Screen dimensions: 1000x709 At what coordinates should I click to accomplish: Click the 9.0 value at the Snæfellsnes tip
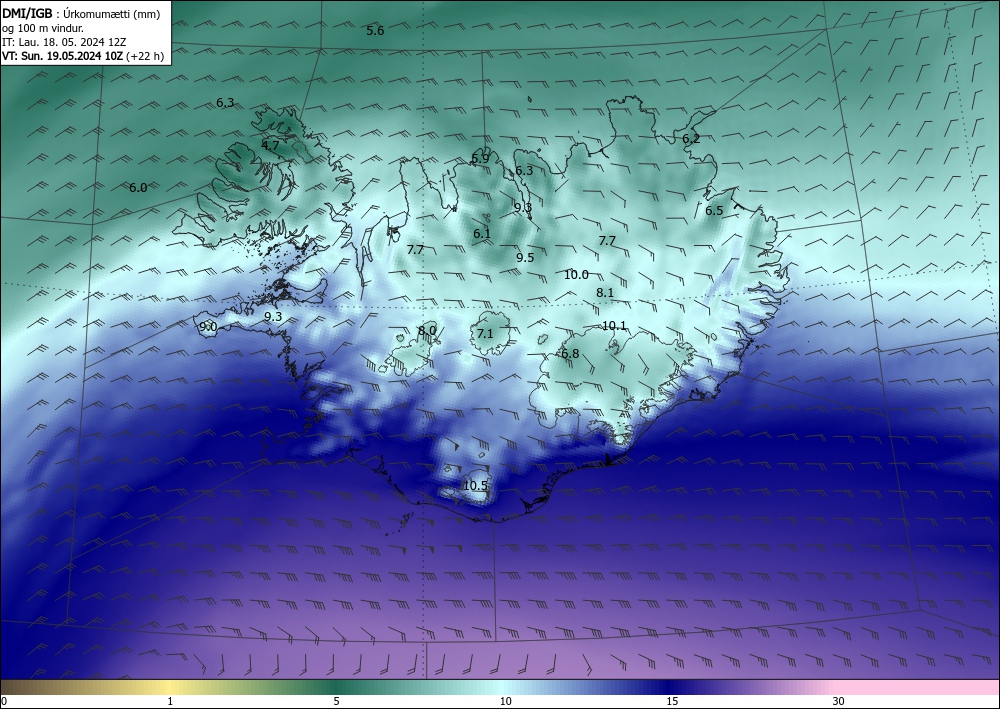209,327
